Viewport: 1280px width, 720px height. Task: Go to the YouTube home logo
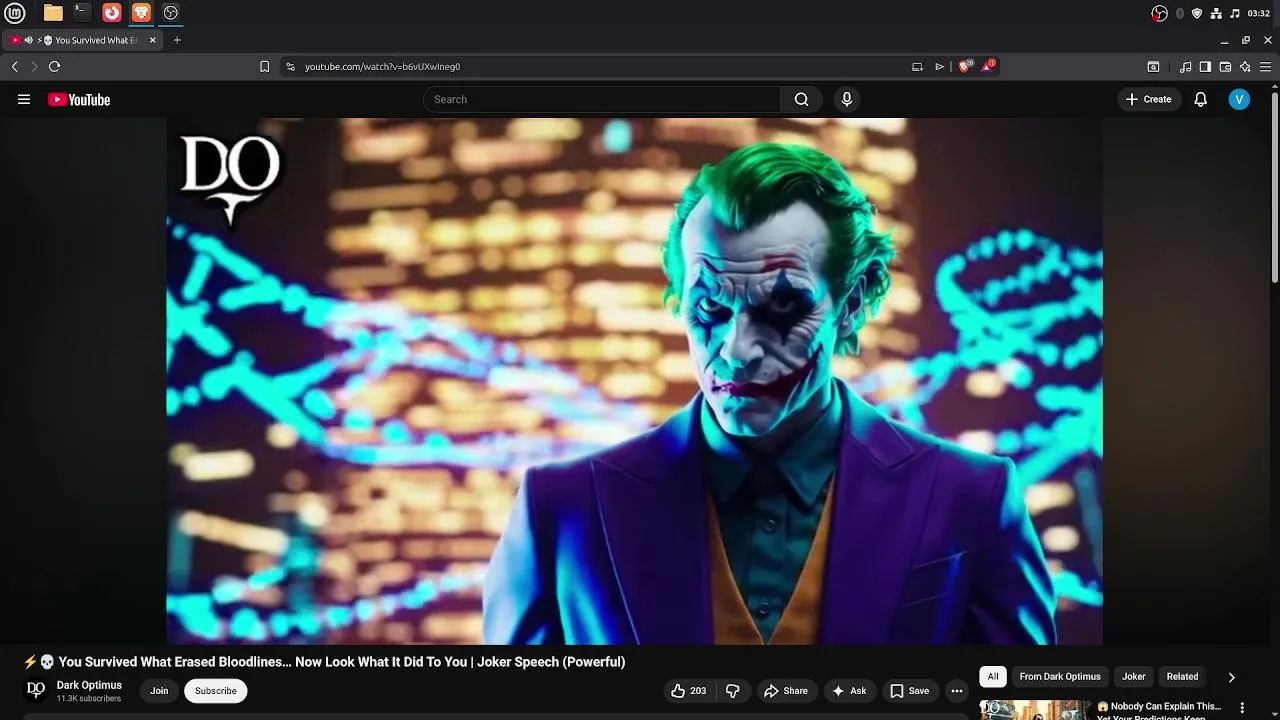tap(79, 99)
